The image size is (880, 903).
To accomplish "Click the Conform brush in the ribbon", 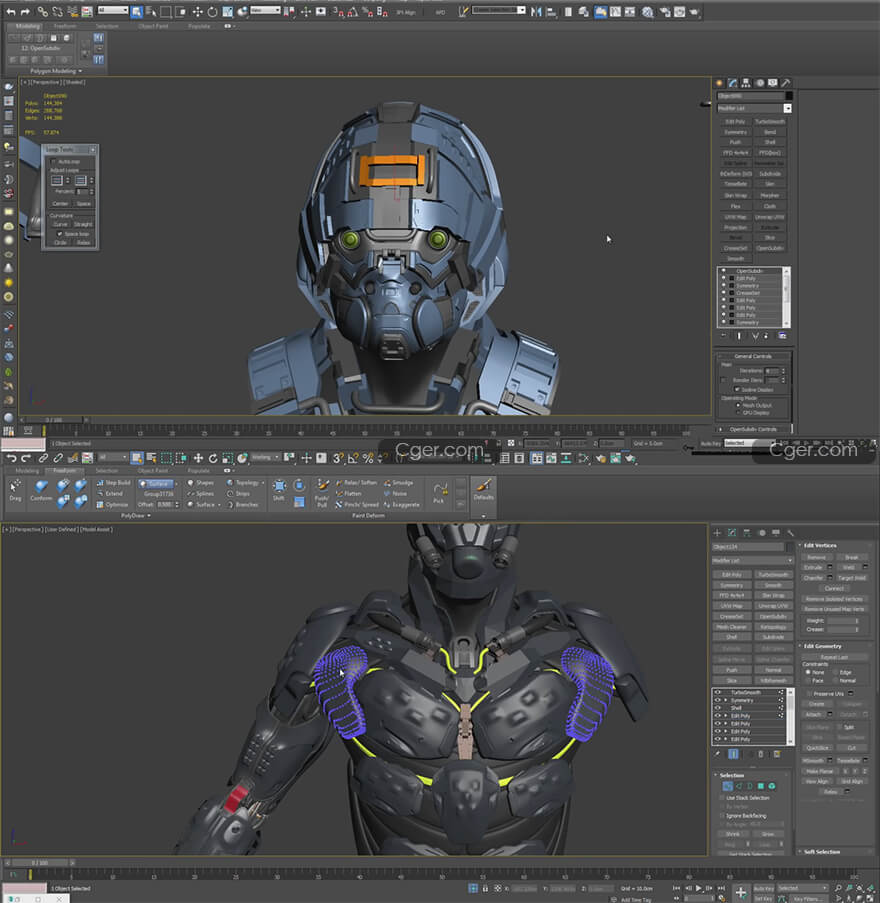I will (41, 491).
